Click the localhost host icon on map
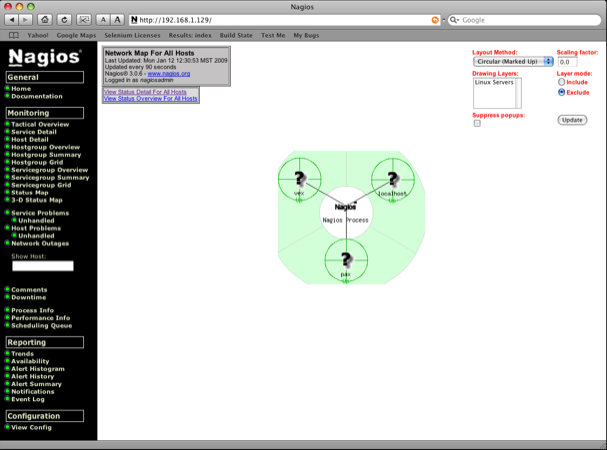Screen dimensions: 607x450 pos(393,179)
